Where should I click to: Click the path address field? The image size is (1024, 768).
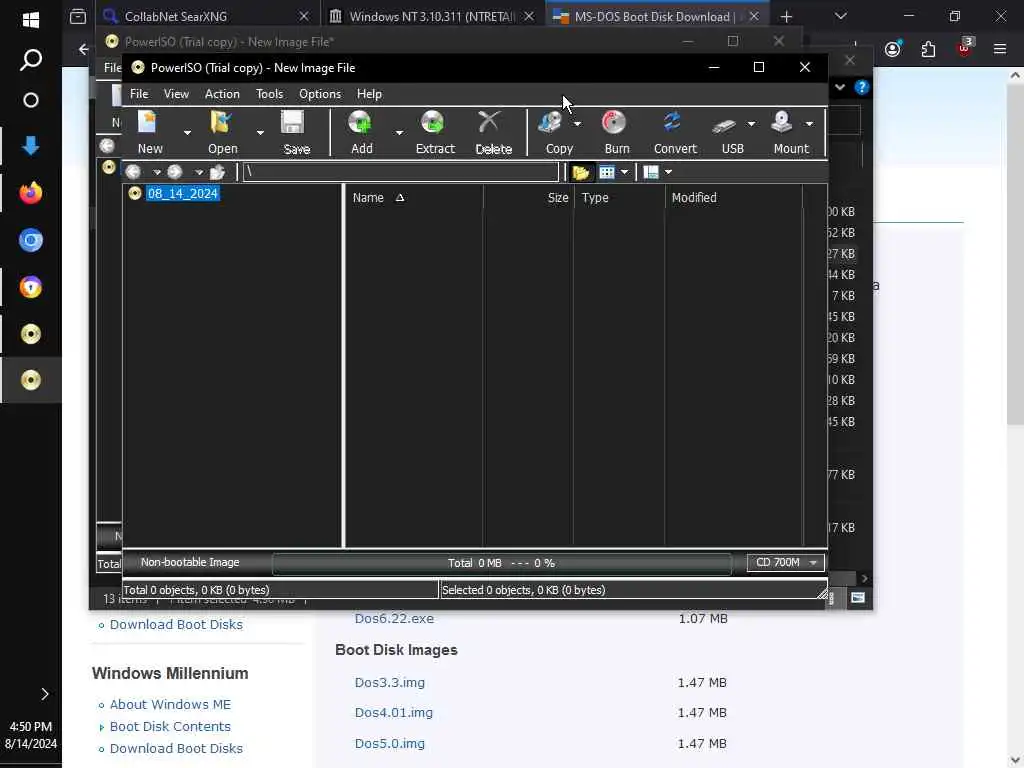click(x=401, y=172)
